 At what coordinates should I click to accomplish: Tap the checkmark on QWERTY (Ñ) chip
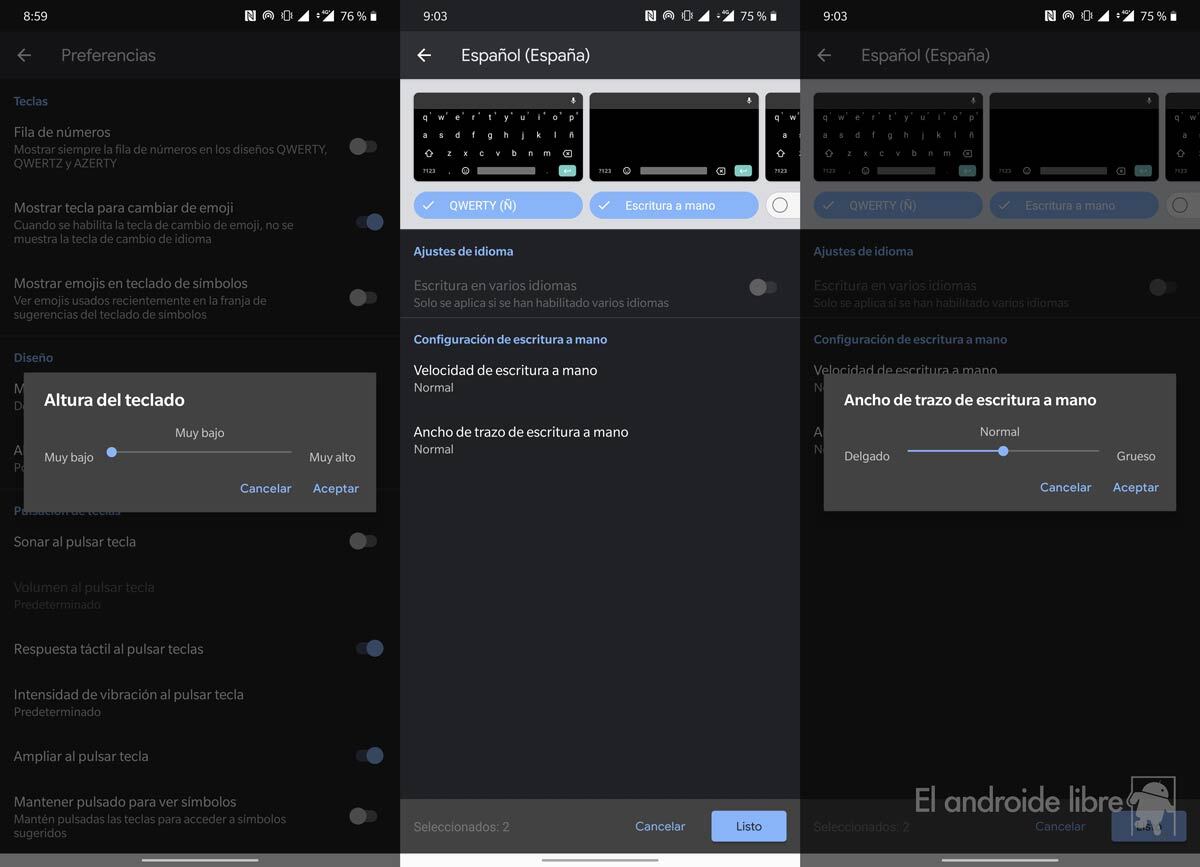pos(428,205)
